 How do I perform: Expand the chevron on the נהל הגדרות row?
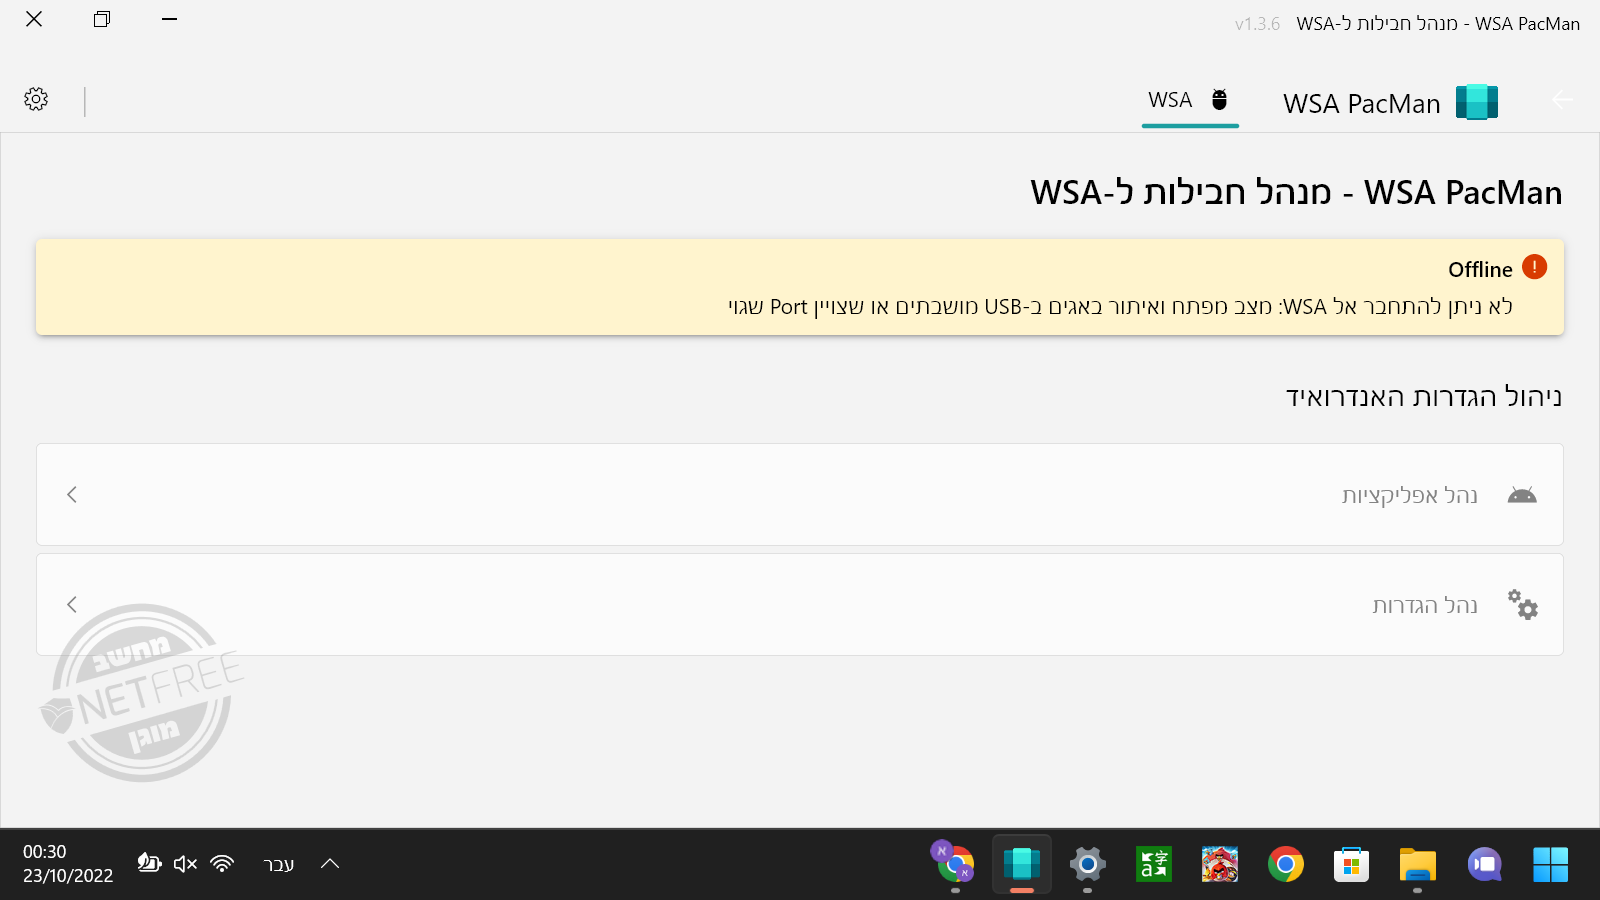pos(72,605)
